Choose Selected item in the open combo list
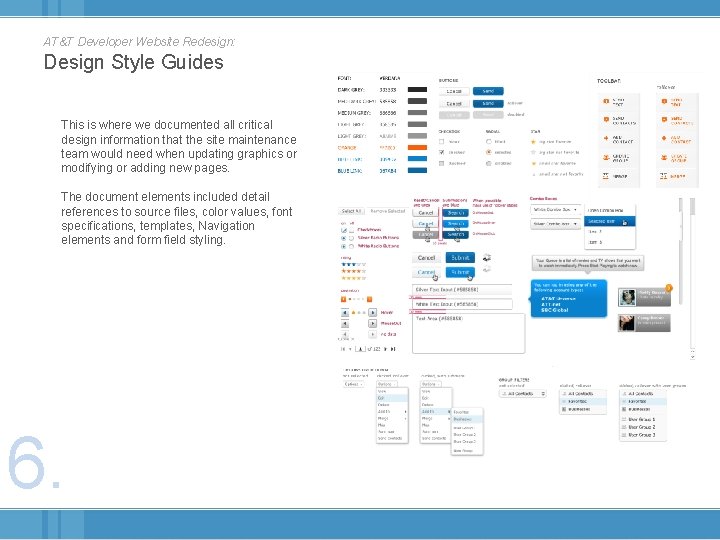Screen dimensions: 720x540 click(610, 221)
